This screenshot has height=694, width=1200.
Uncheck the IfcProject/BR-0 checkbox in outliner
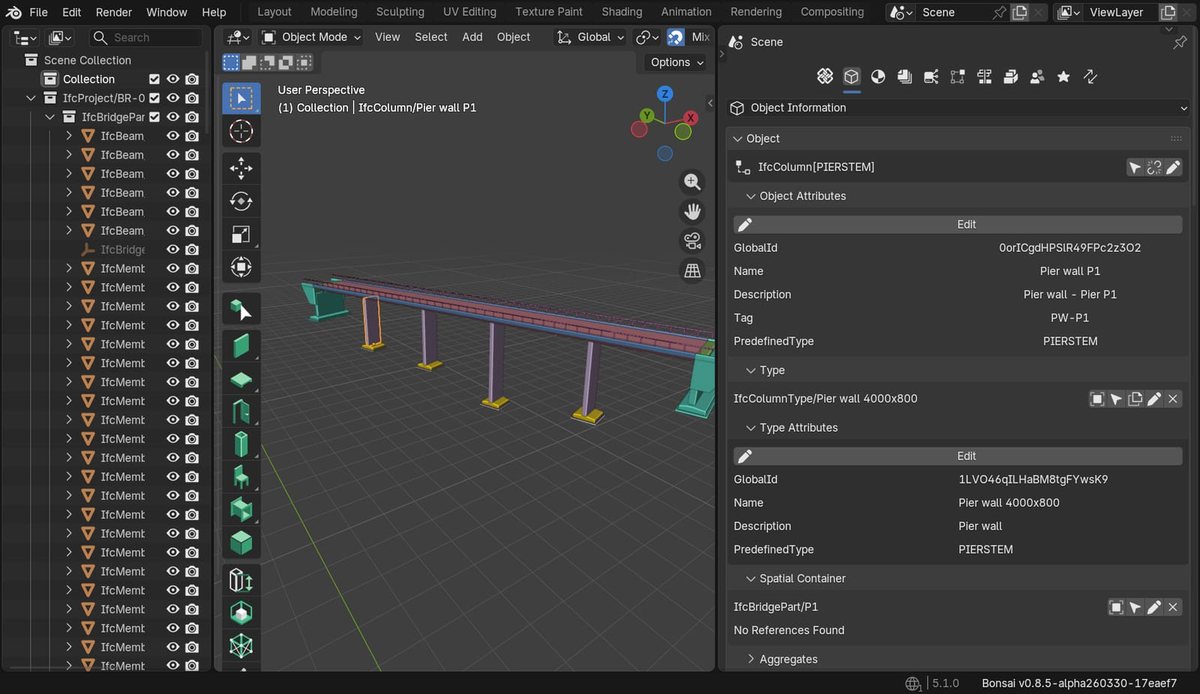[154, 98]
